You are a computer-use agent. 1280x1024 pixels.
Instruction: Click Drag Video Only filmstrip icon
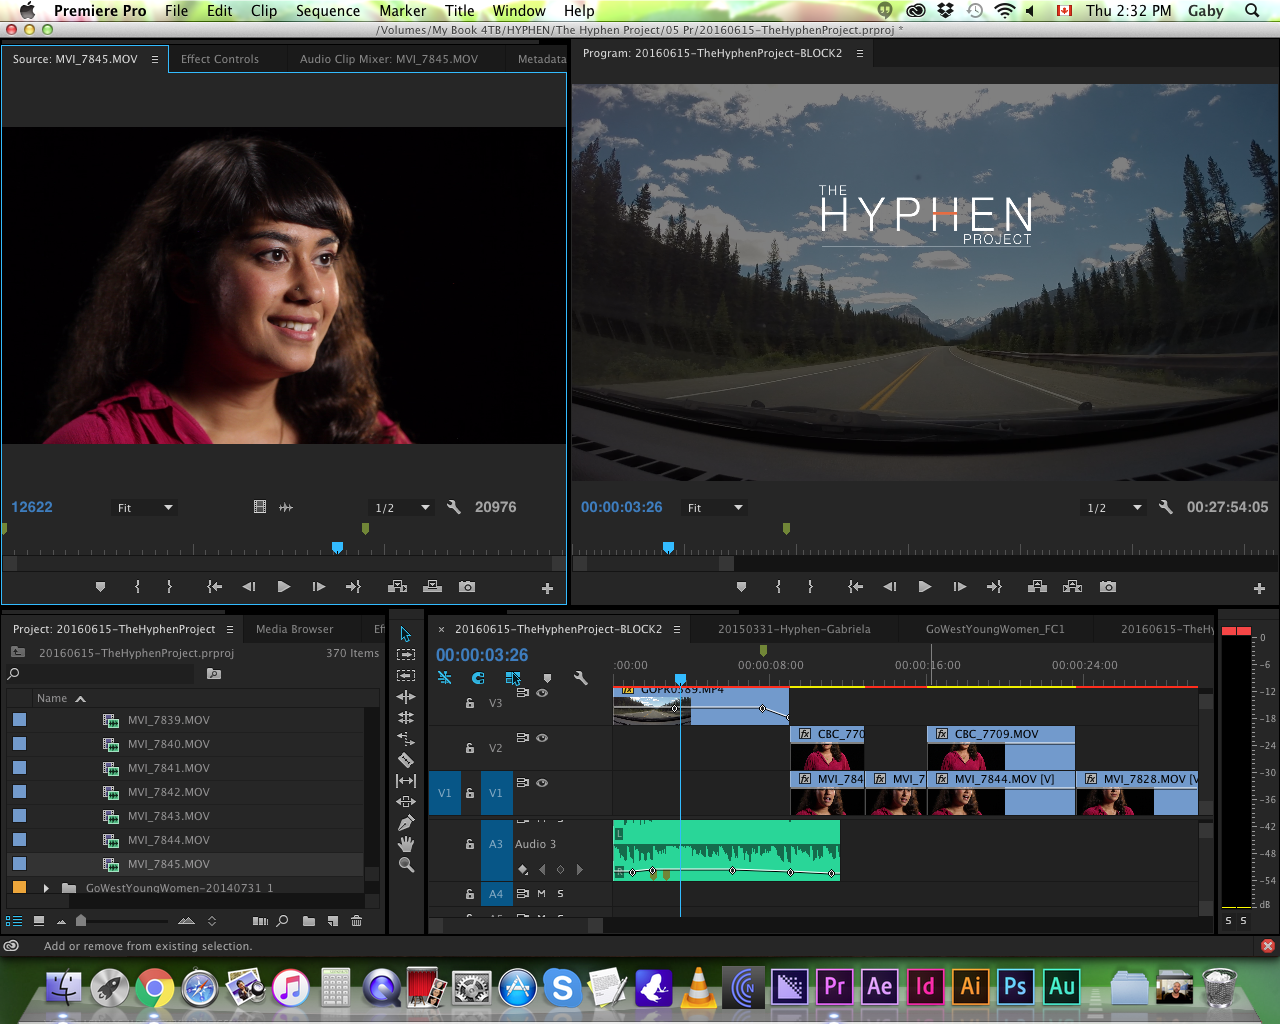[x=260, y=507]
